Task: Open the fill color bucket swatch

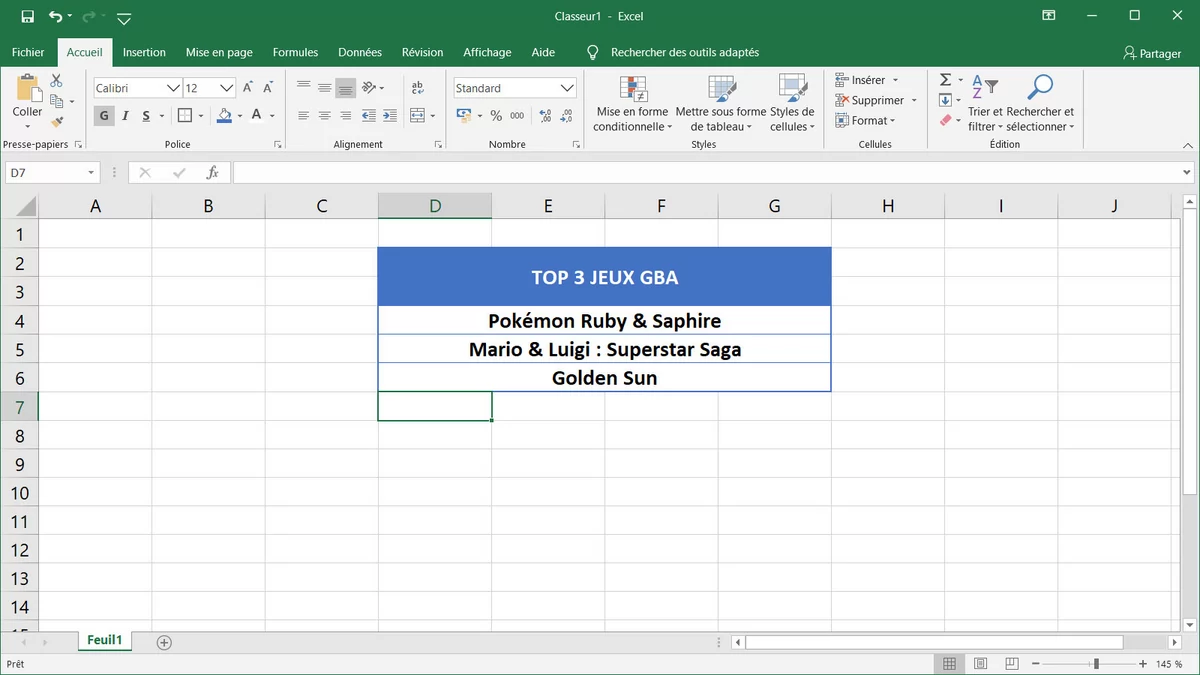Action: coord(225,116)
